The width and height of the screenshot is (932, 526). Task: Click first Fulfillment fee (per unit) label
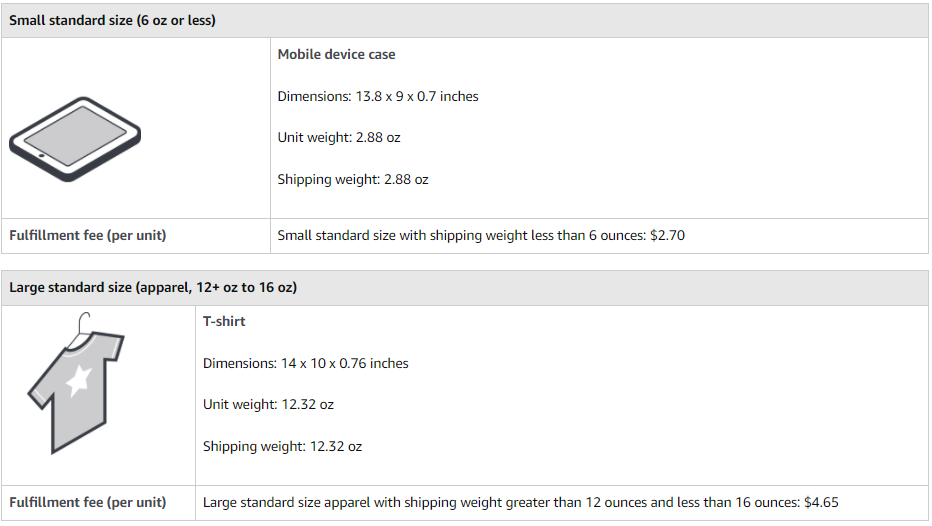87,235
